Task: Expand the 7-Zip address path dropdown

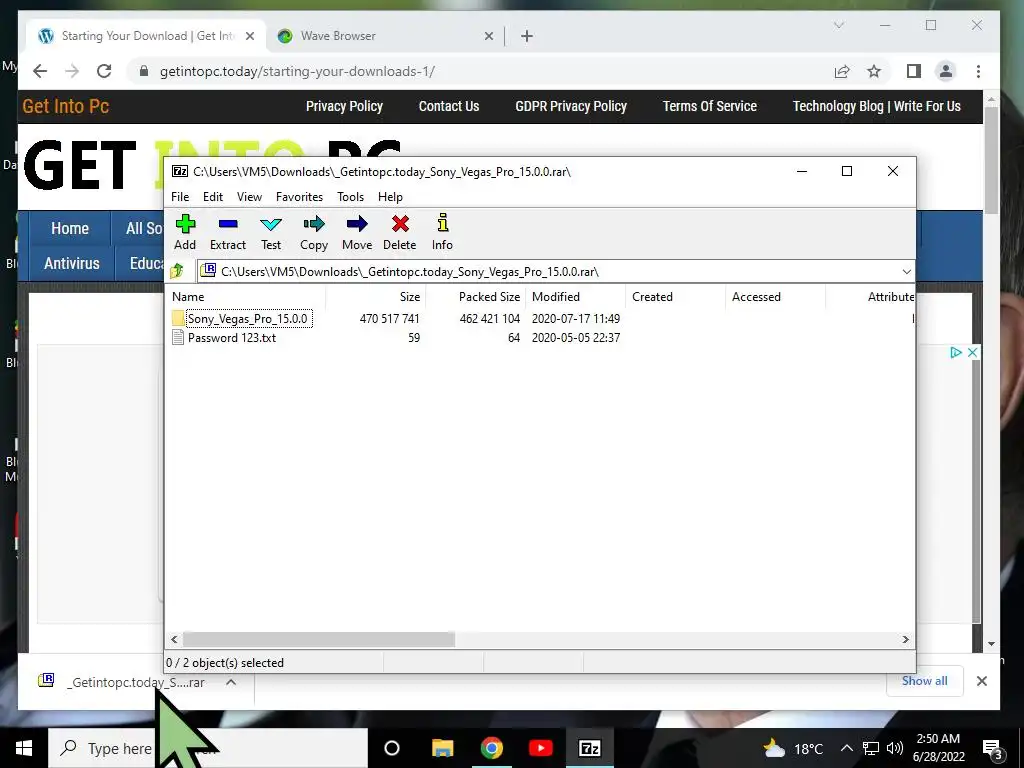Action: (x=906, y=271)
